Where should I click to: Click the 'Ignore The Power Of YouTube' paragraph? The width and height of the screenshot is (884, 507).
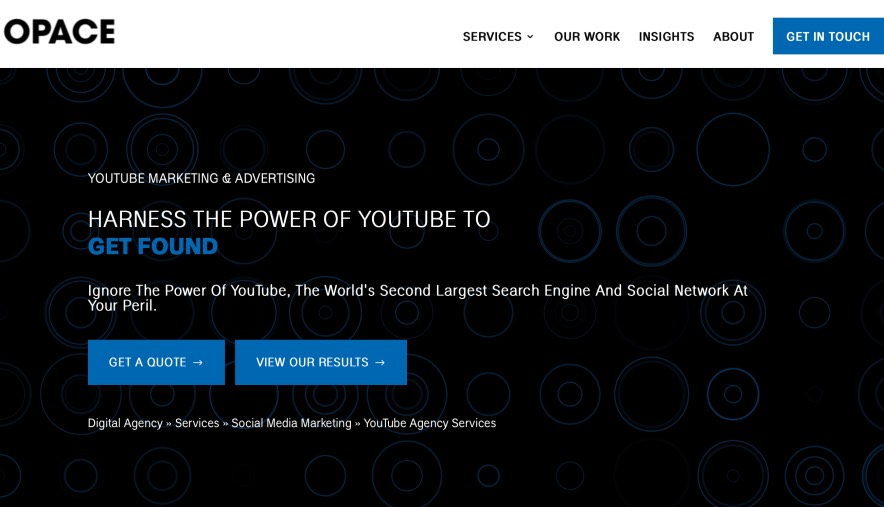click(418, 298)
